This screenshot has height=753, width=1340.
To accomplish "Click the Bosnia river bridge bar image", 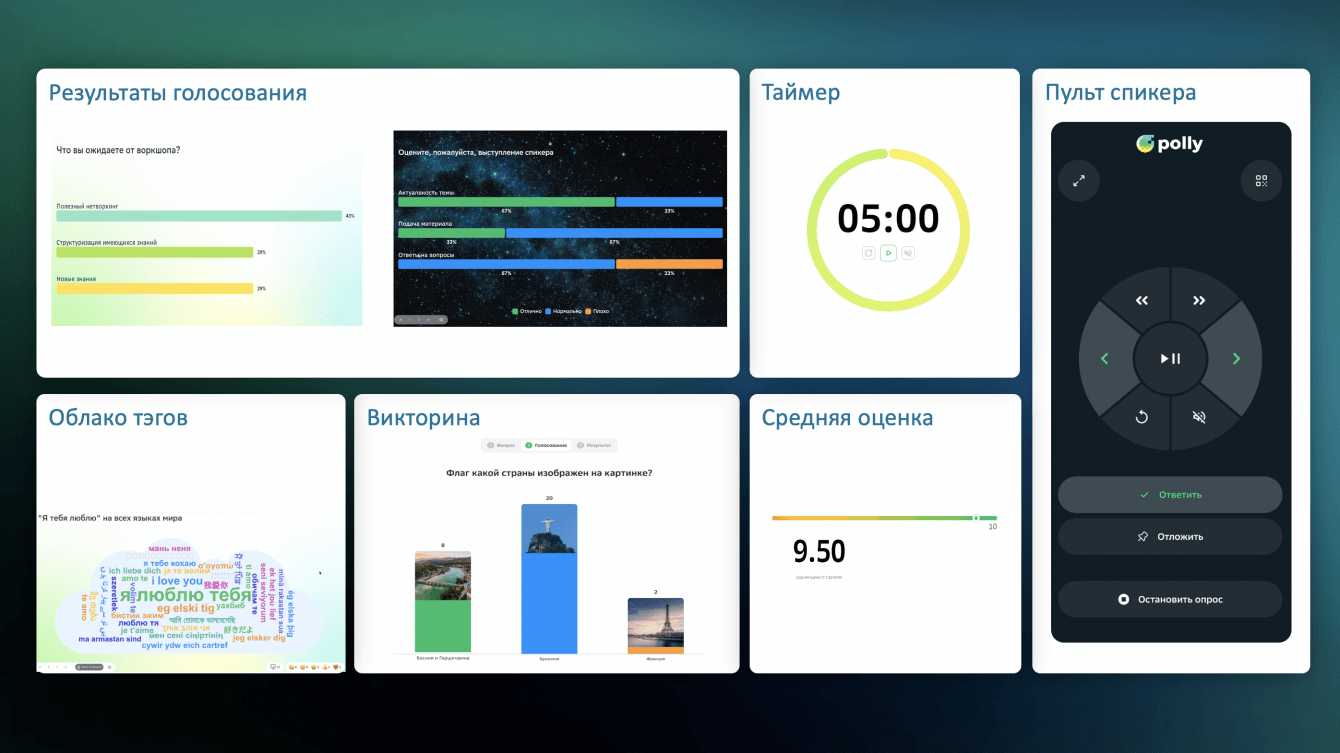I will click(x=443, y=576).
